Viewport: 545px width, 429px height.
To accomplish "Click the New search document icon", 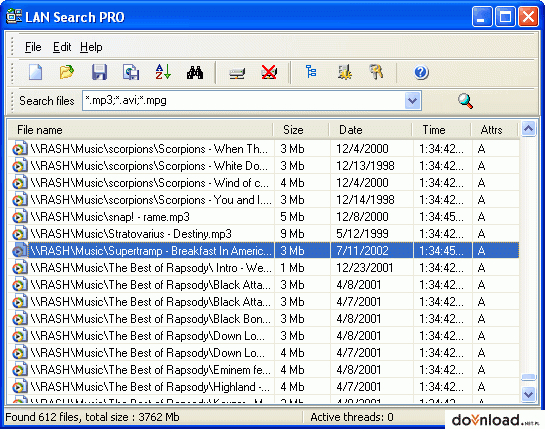I will 35,73.
